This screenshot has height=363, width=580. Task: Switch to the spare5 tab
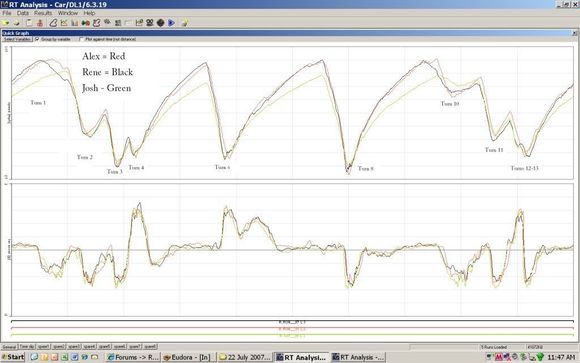click(x=104, y=347)
